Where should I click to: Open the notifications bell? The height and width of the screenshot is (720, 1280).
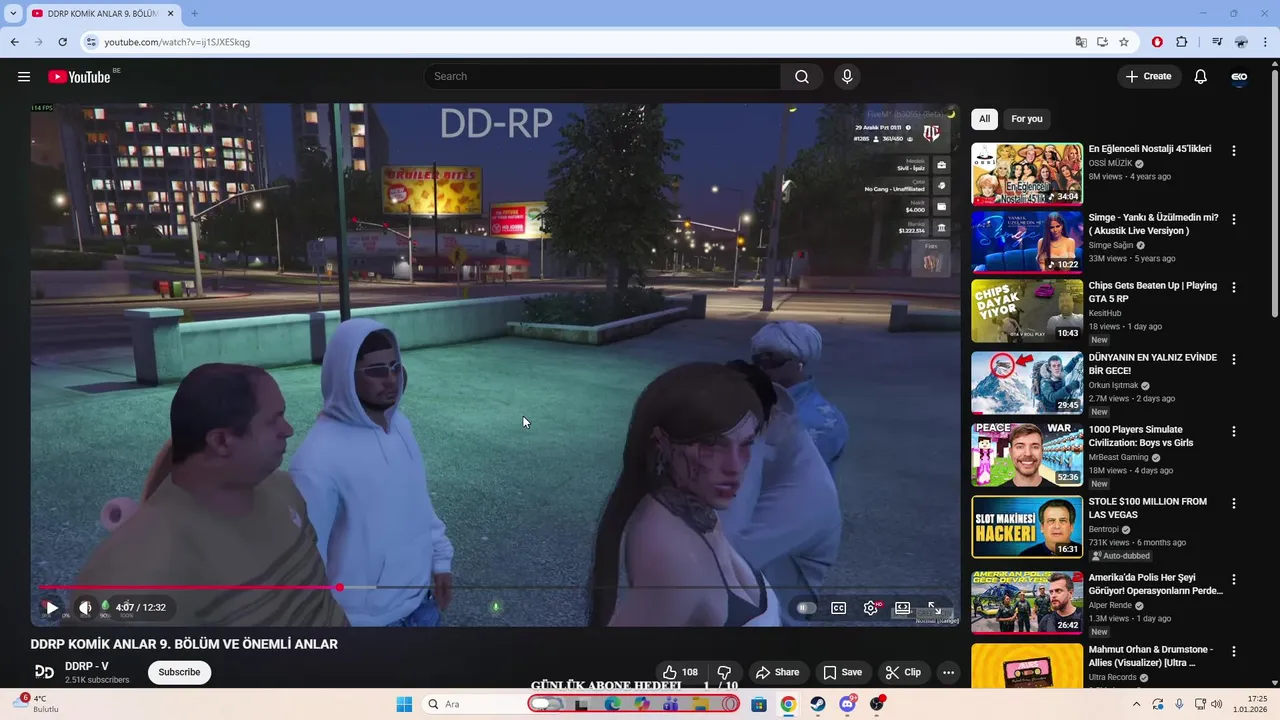tap(1201, 77)
